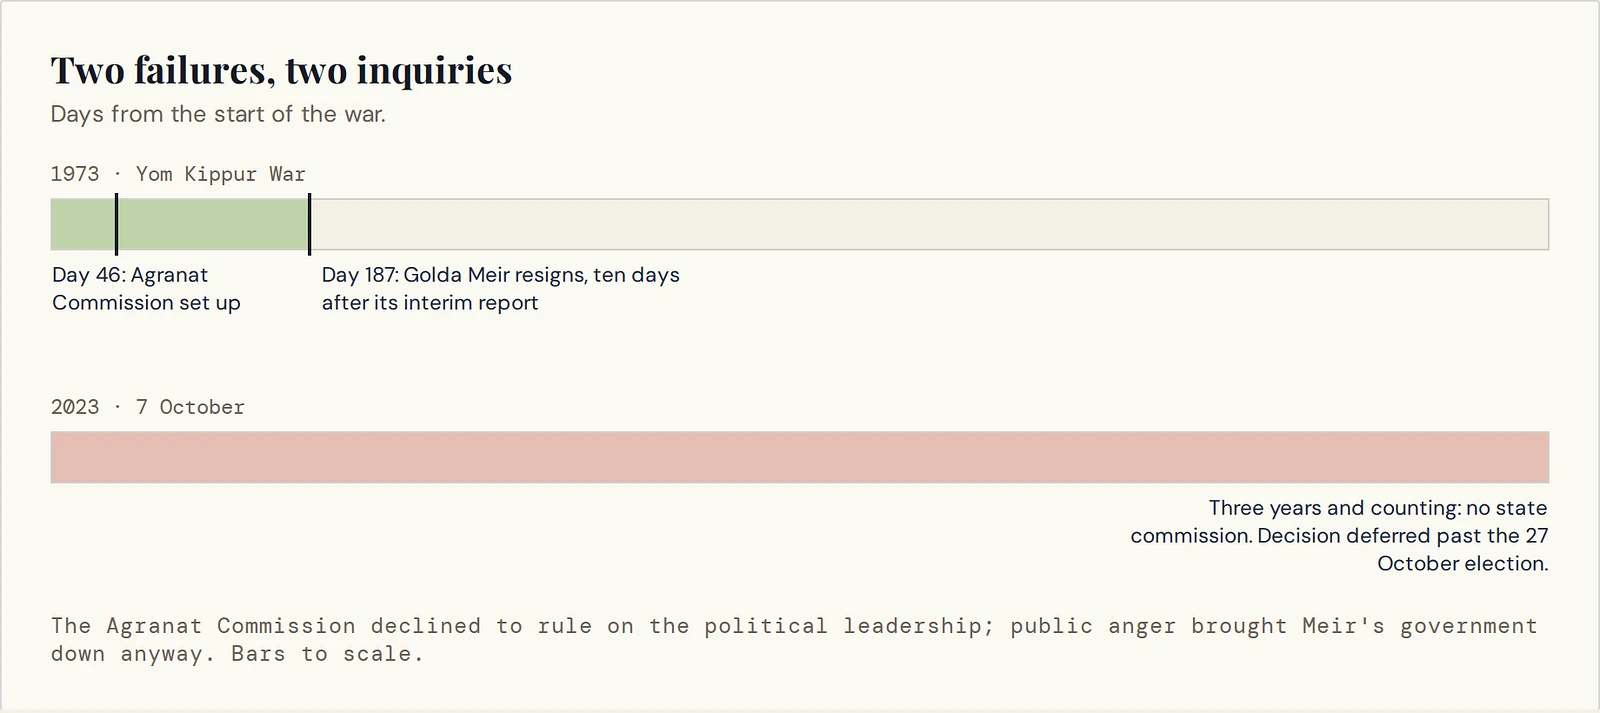Screen dimensions: 1600x713
Task: Select the green segment between both markers
Action: pyautogui.click(x=213, y=224)
